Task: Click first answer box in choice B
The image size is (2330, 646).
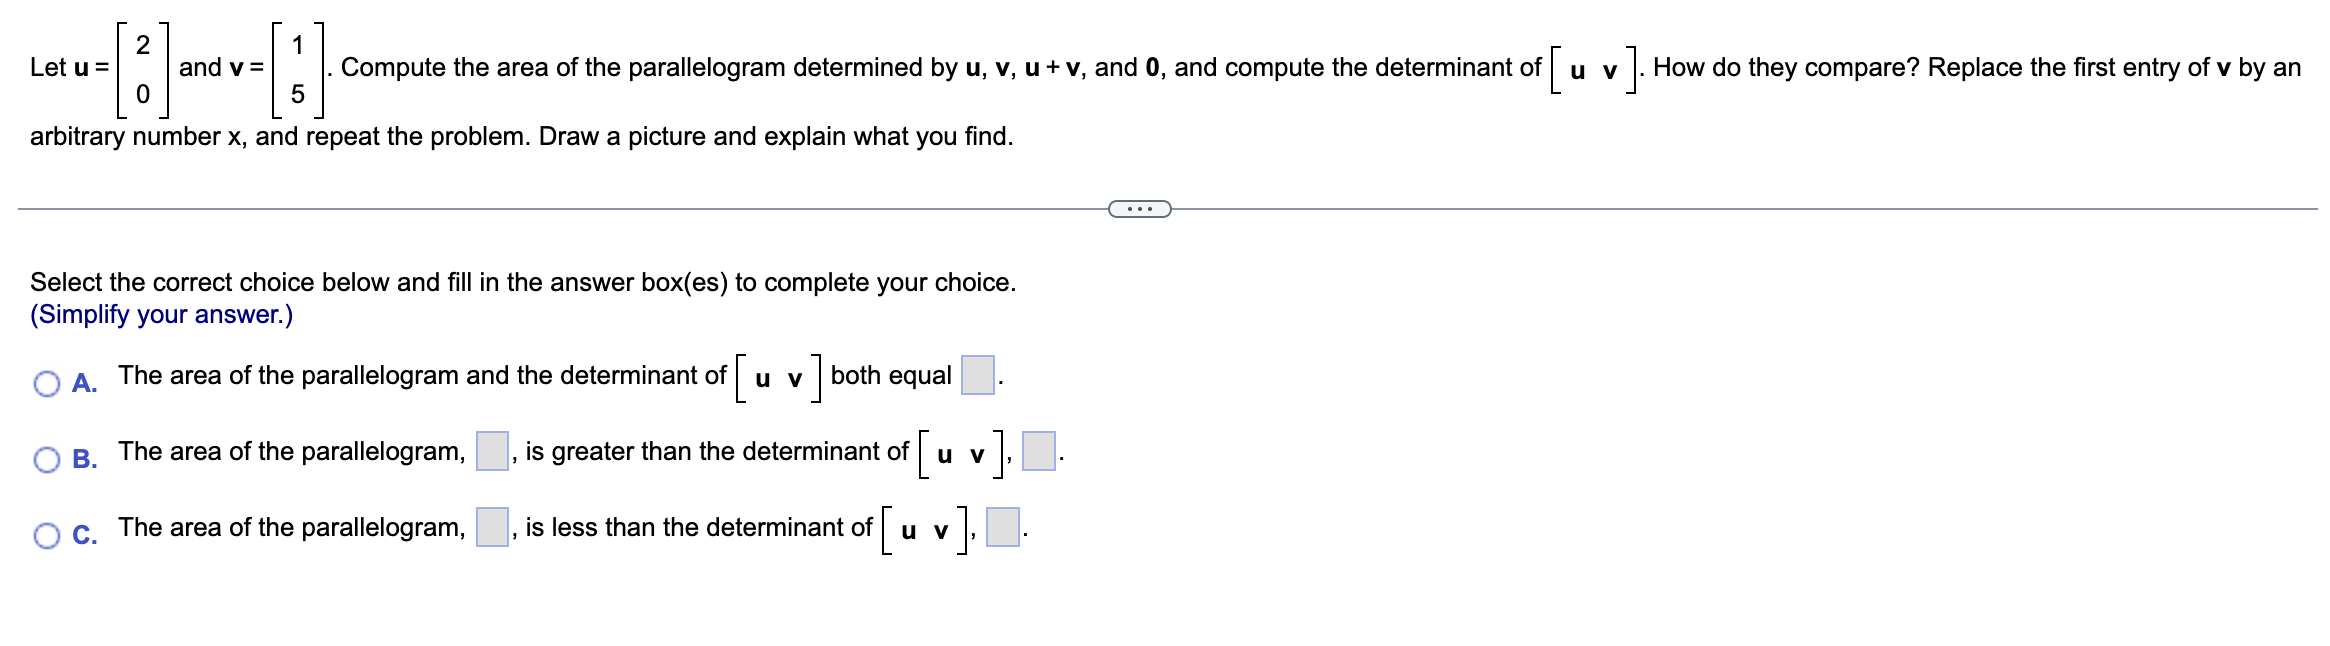Action: (492, 451)
